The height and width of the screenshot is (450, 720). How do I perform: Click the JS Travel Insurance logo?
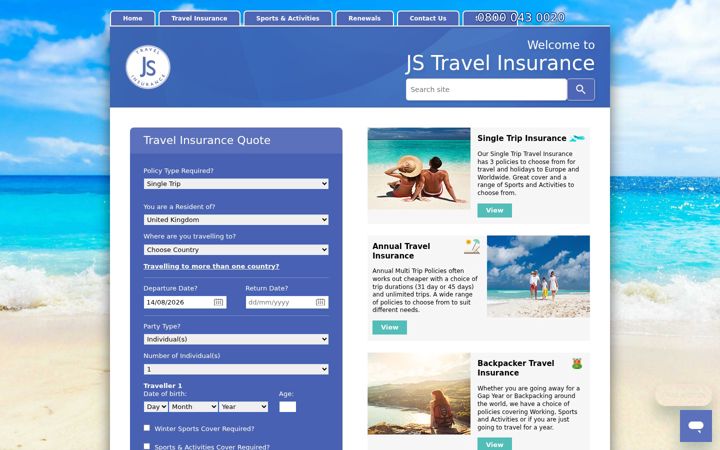tap(148, 67)
